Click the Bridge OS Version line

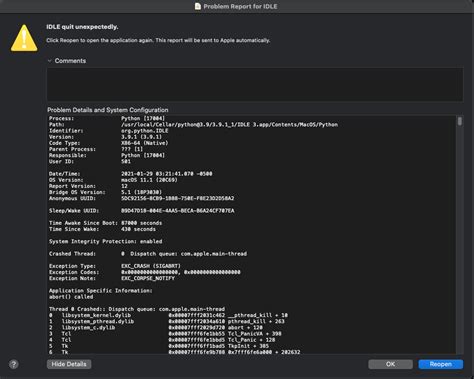coord(105,192)
